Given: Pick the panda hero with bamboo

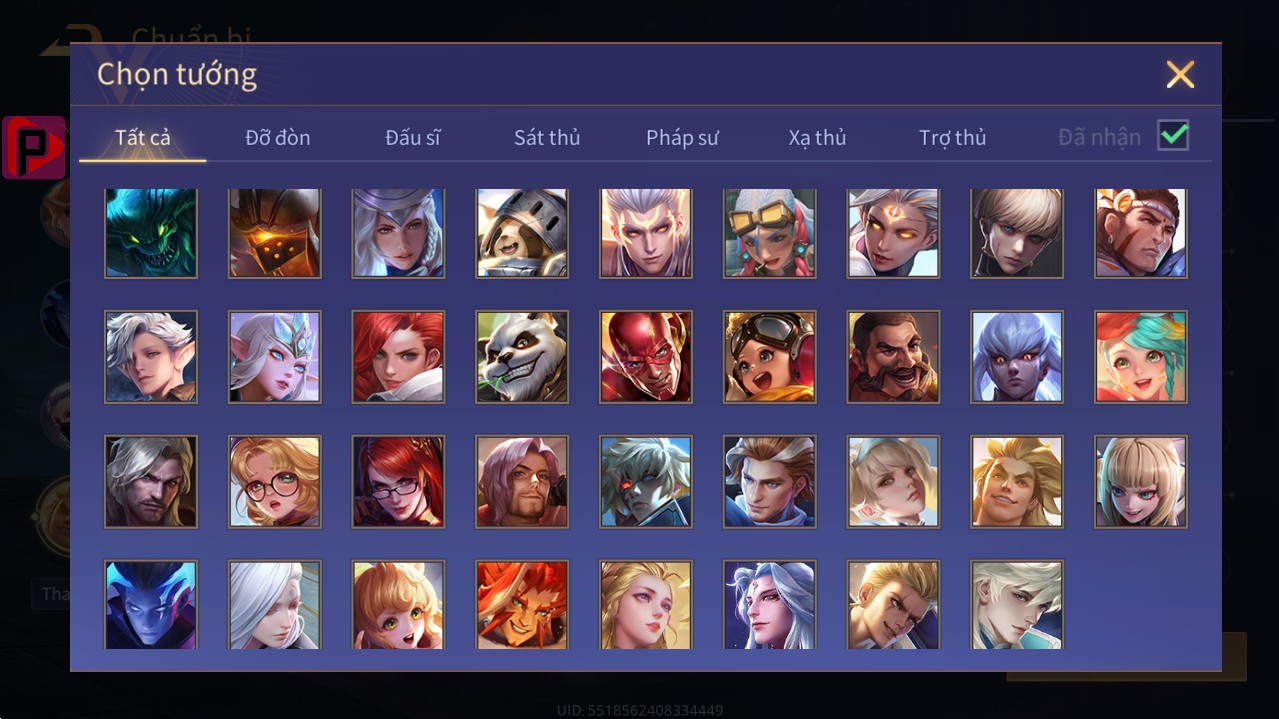Looking at the screenshot, I should point(522,357).
